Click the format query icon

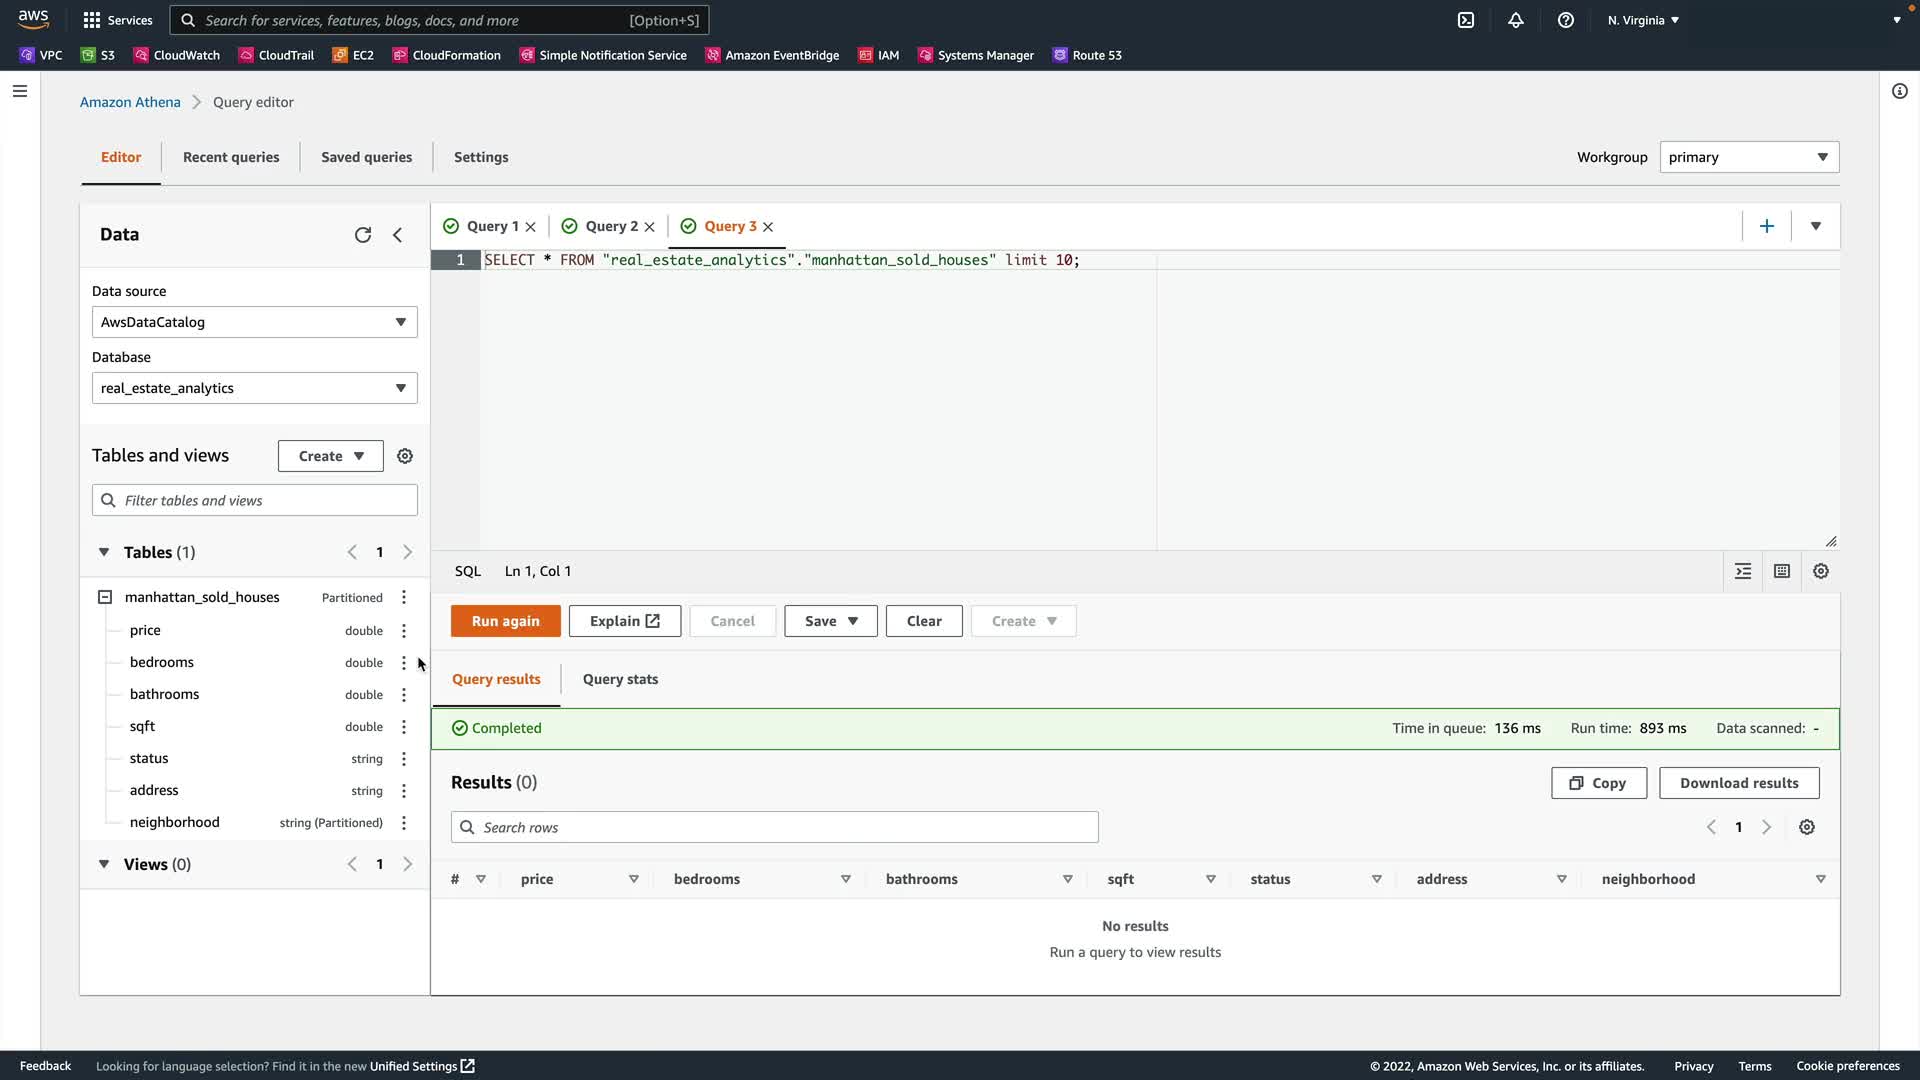[1743, 571]
